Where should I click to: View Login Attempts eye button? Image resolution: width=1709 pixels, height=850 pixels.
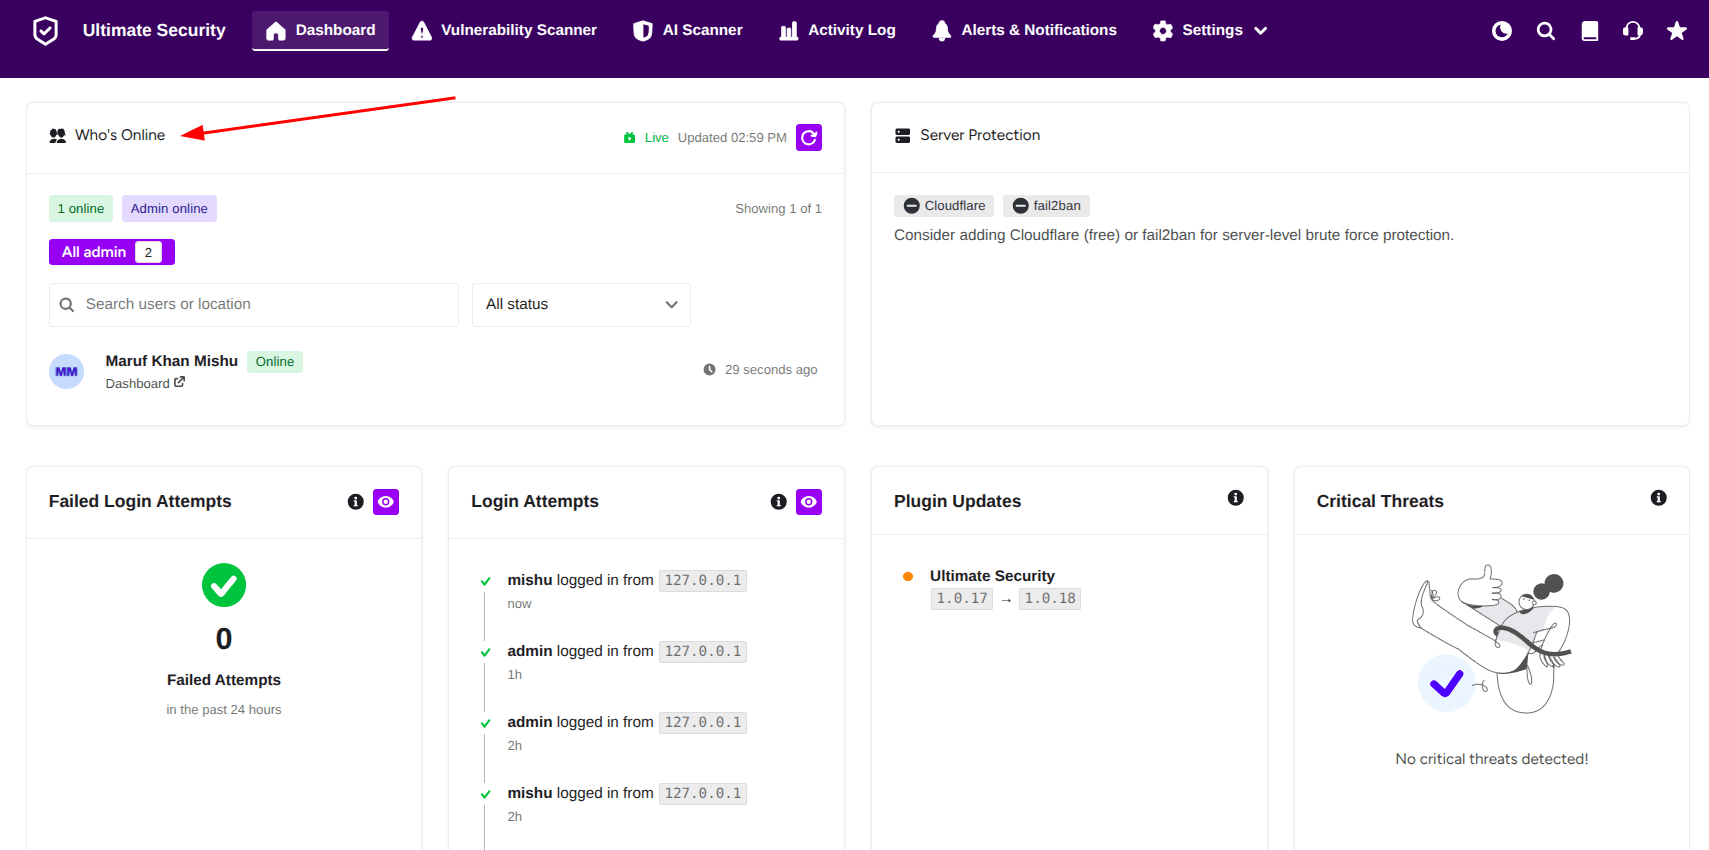[809, 502]
